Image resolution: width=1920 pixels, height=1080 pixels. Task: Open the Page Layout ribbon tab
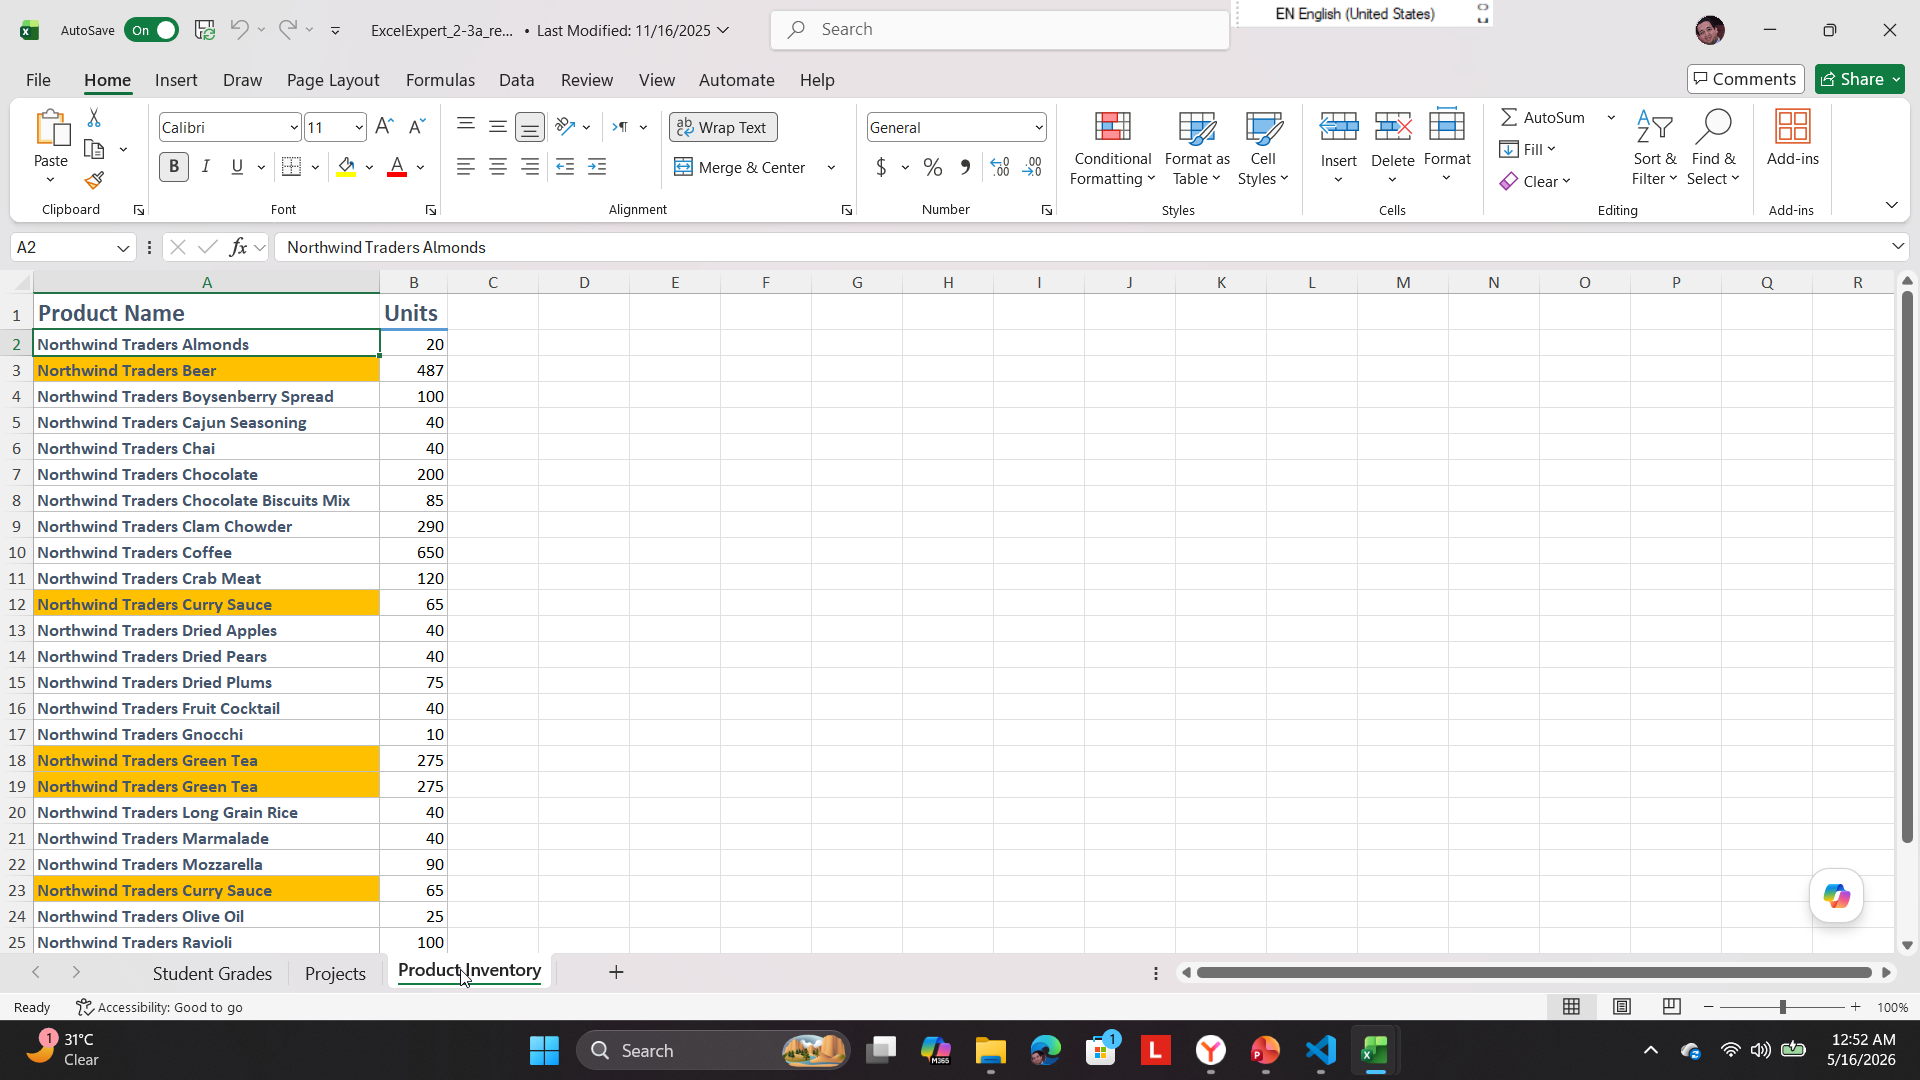coord(333,80)
